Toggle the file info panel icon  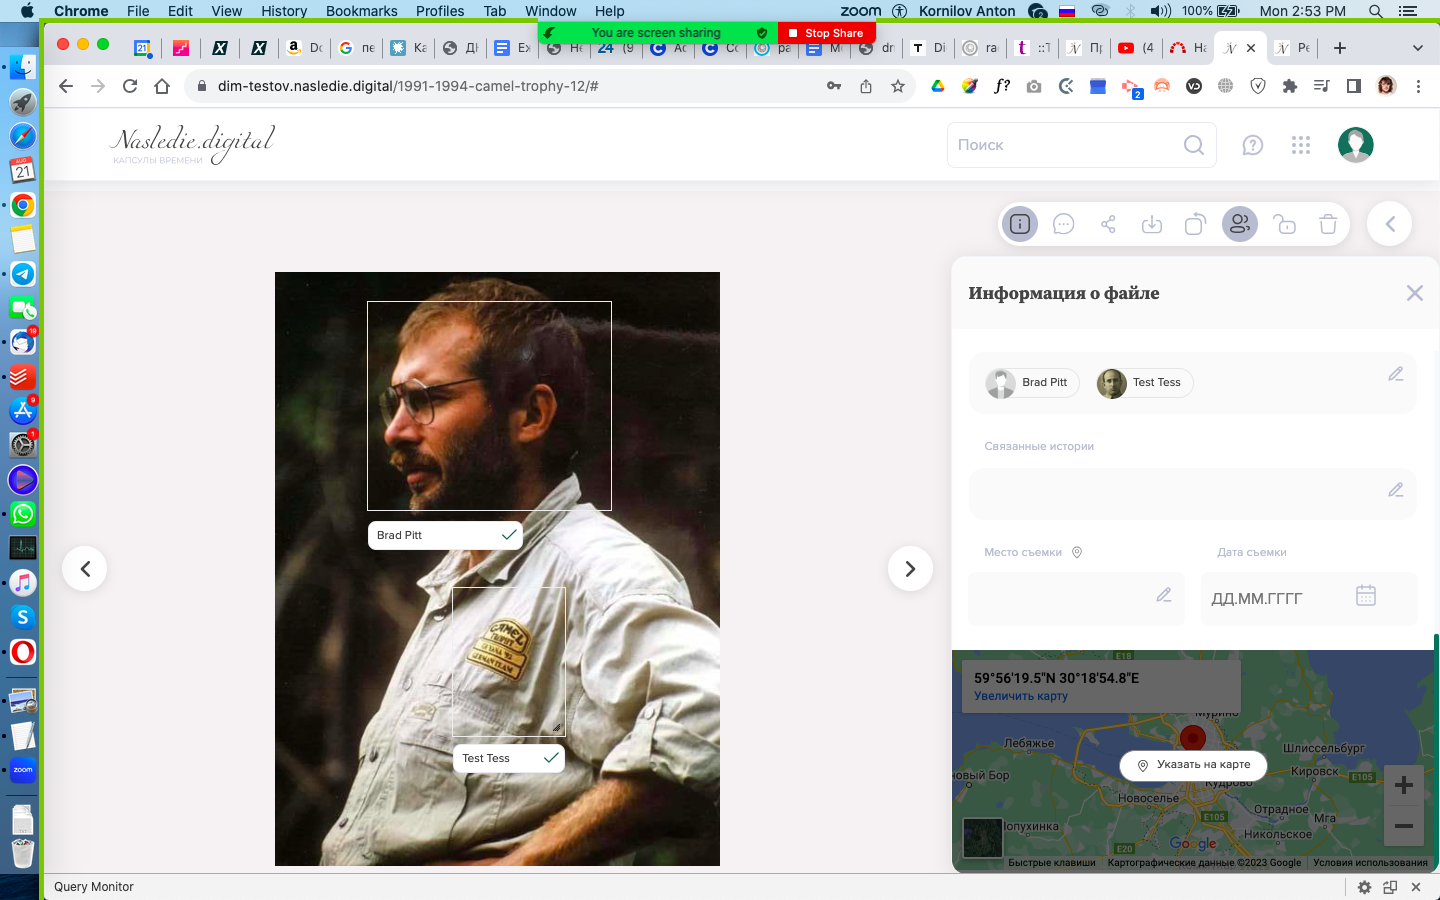pos(1020,224)
